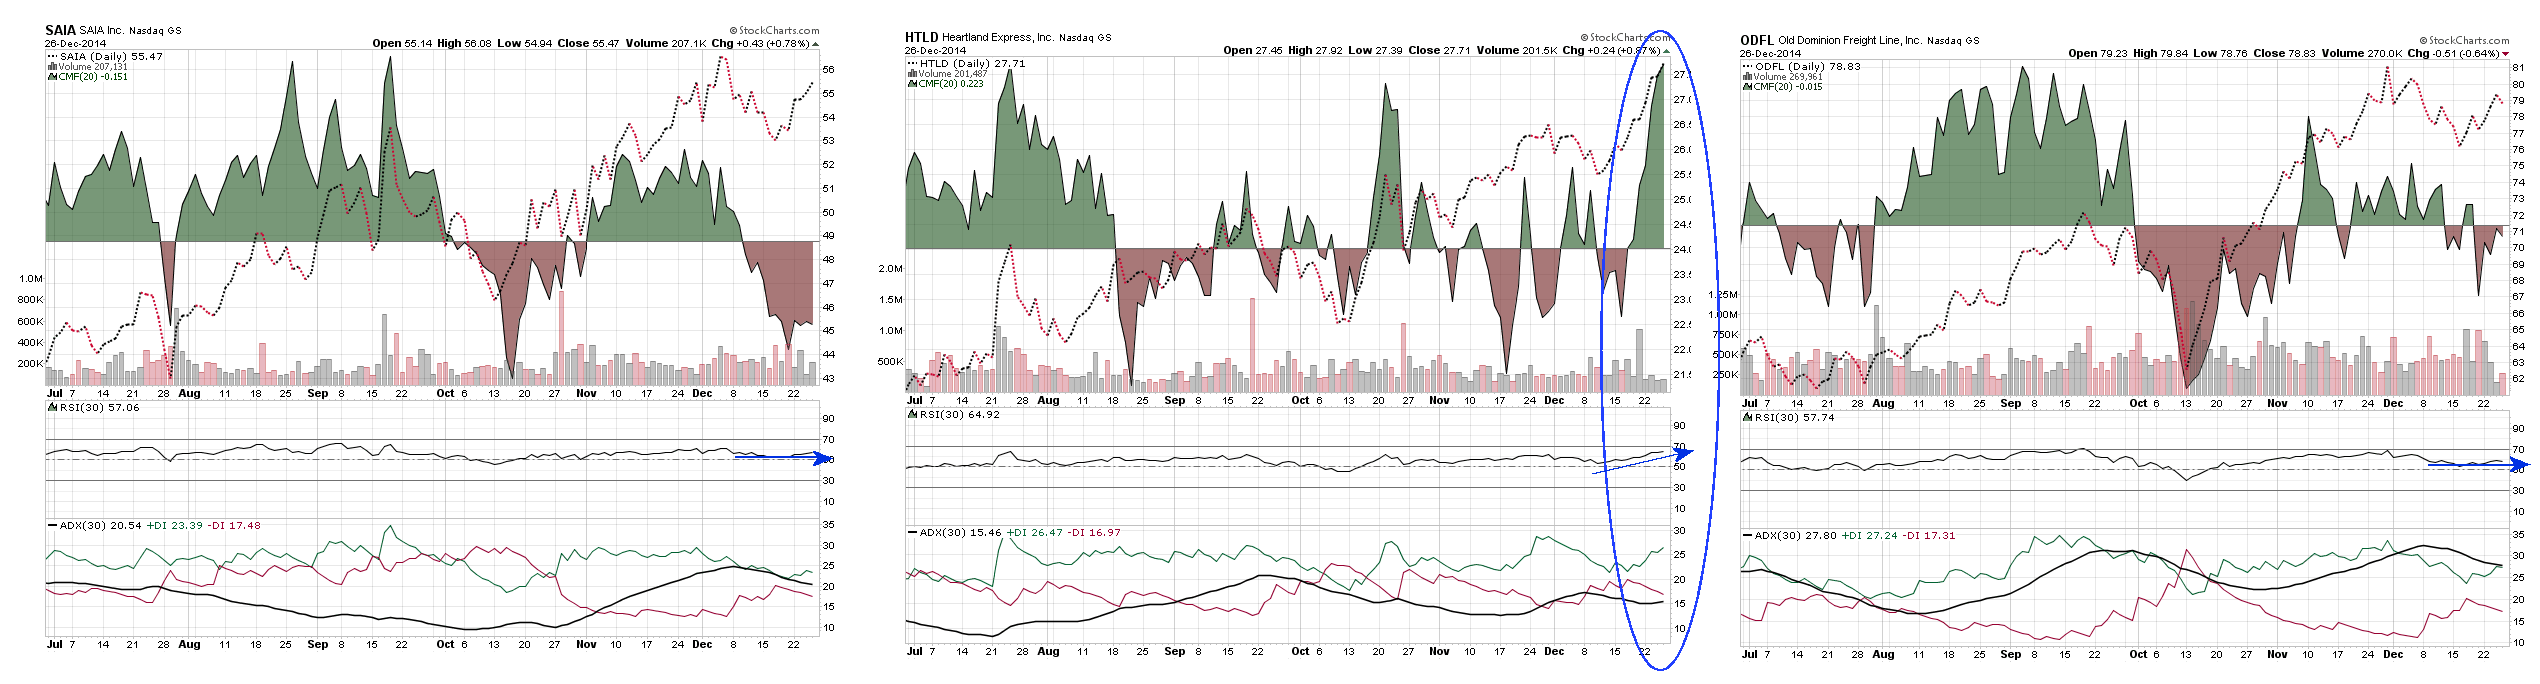Click the ODFL ticker symbol heading
2540x684 pixels.
tap(1757, 40)
